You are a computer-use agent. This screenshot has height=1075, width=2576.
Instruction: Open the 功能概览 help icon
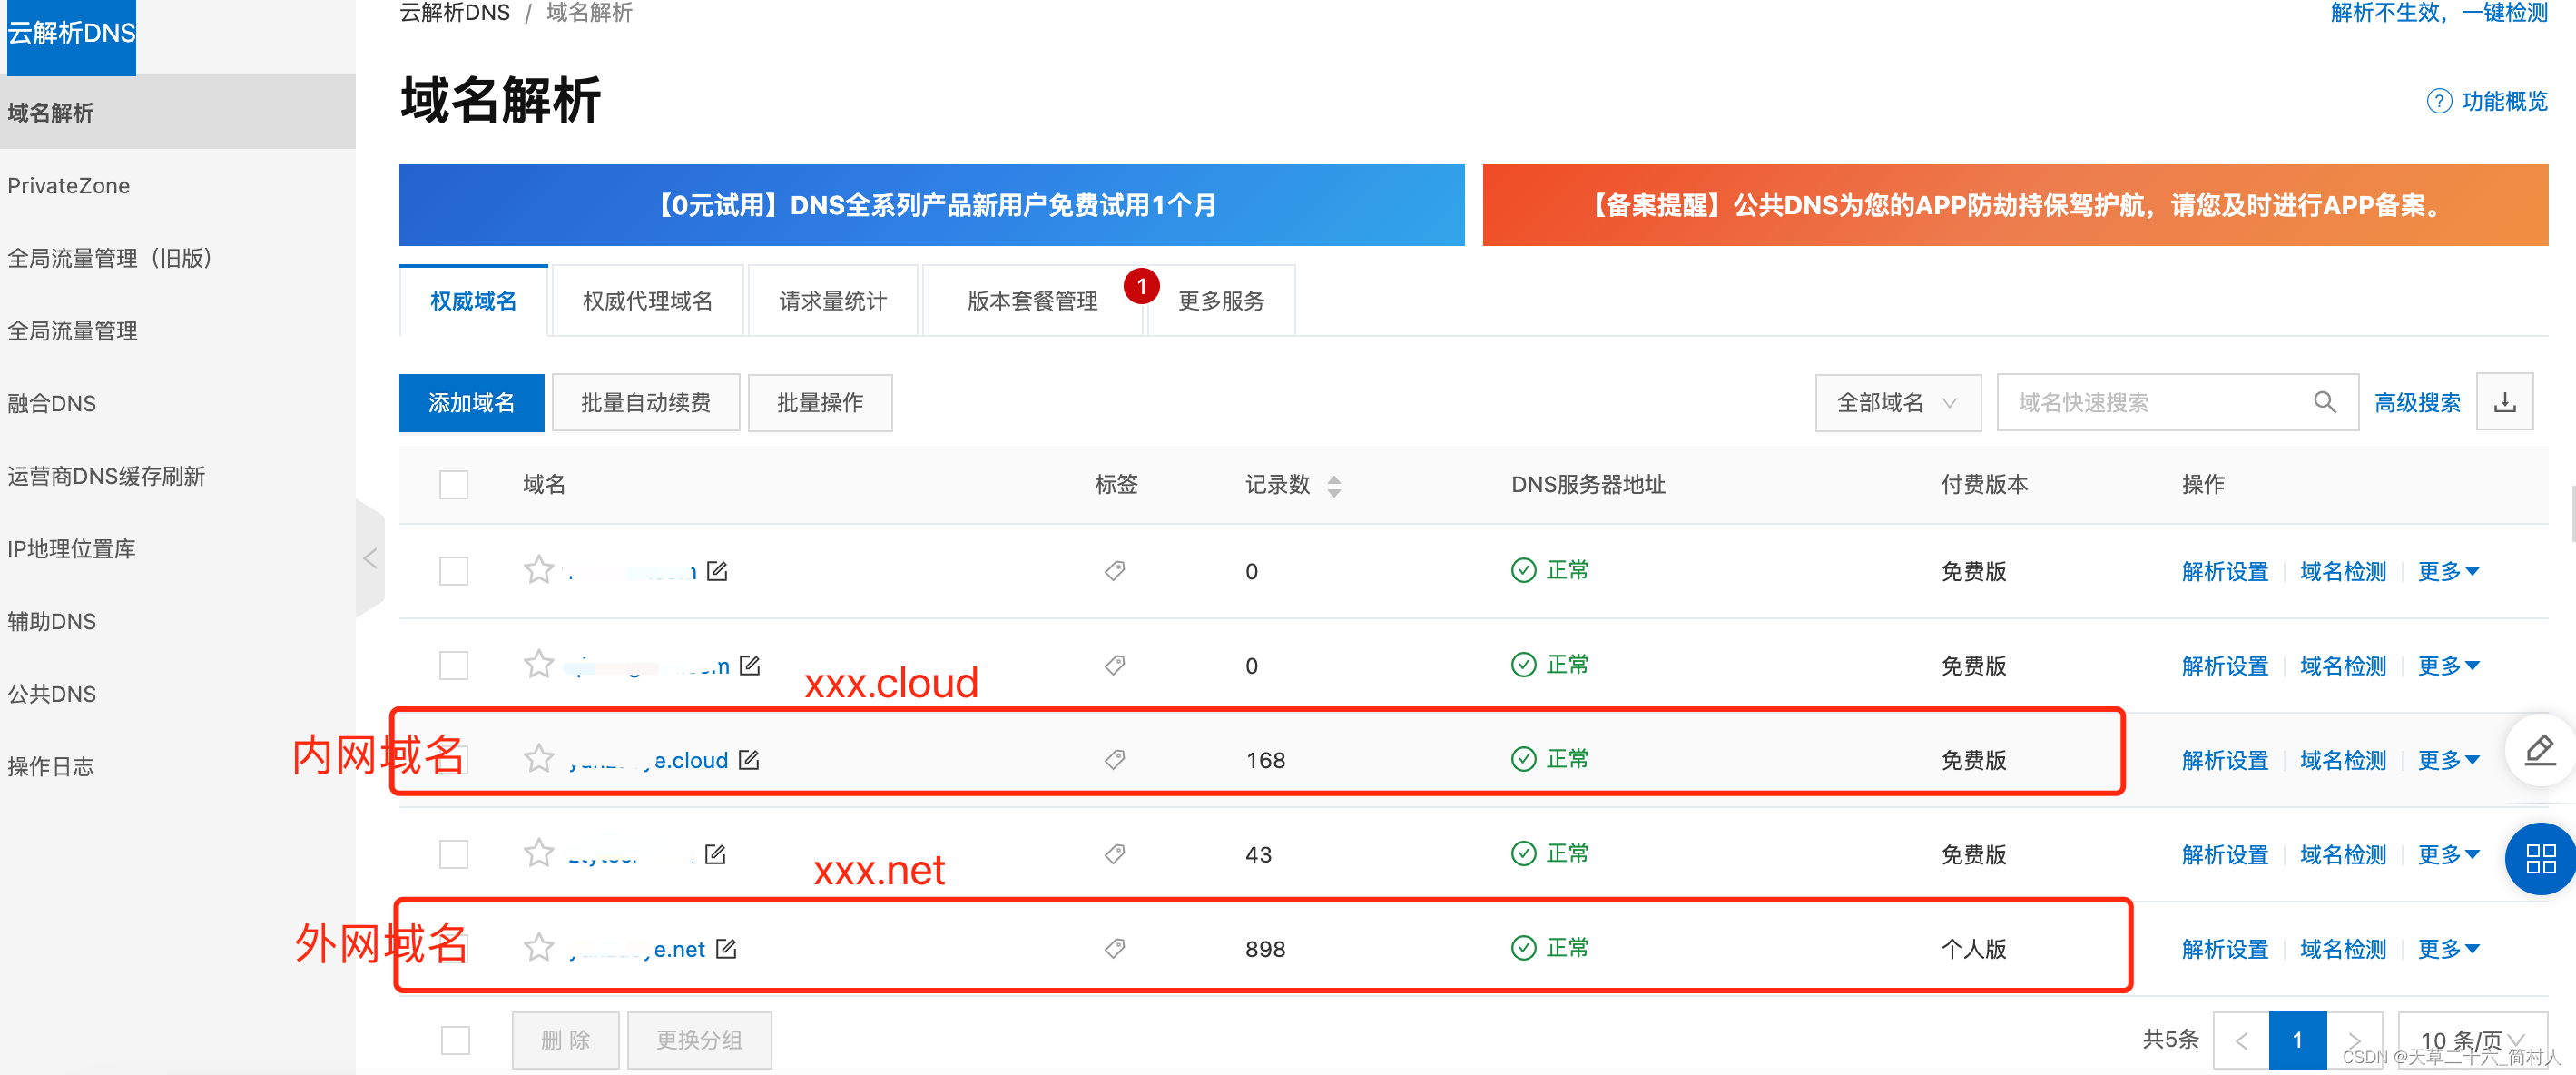click(2439, 101)
